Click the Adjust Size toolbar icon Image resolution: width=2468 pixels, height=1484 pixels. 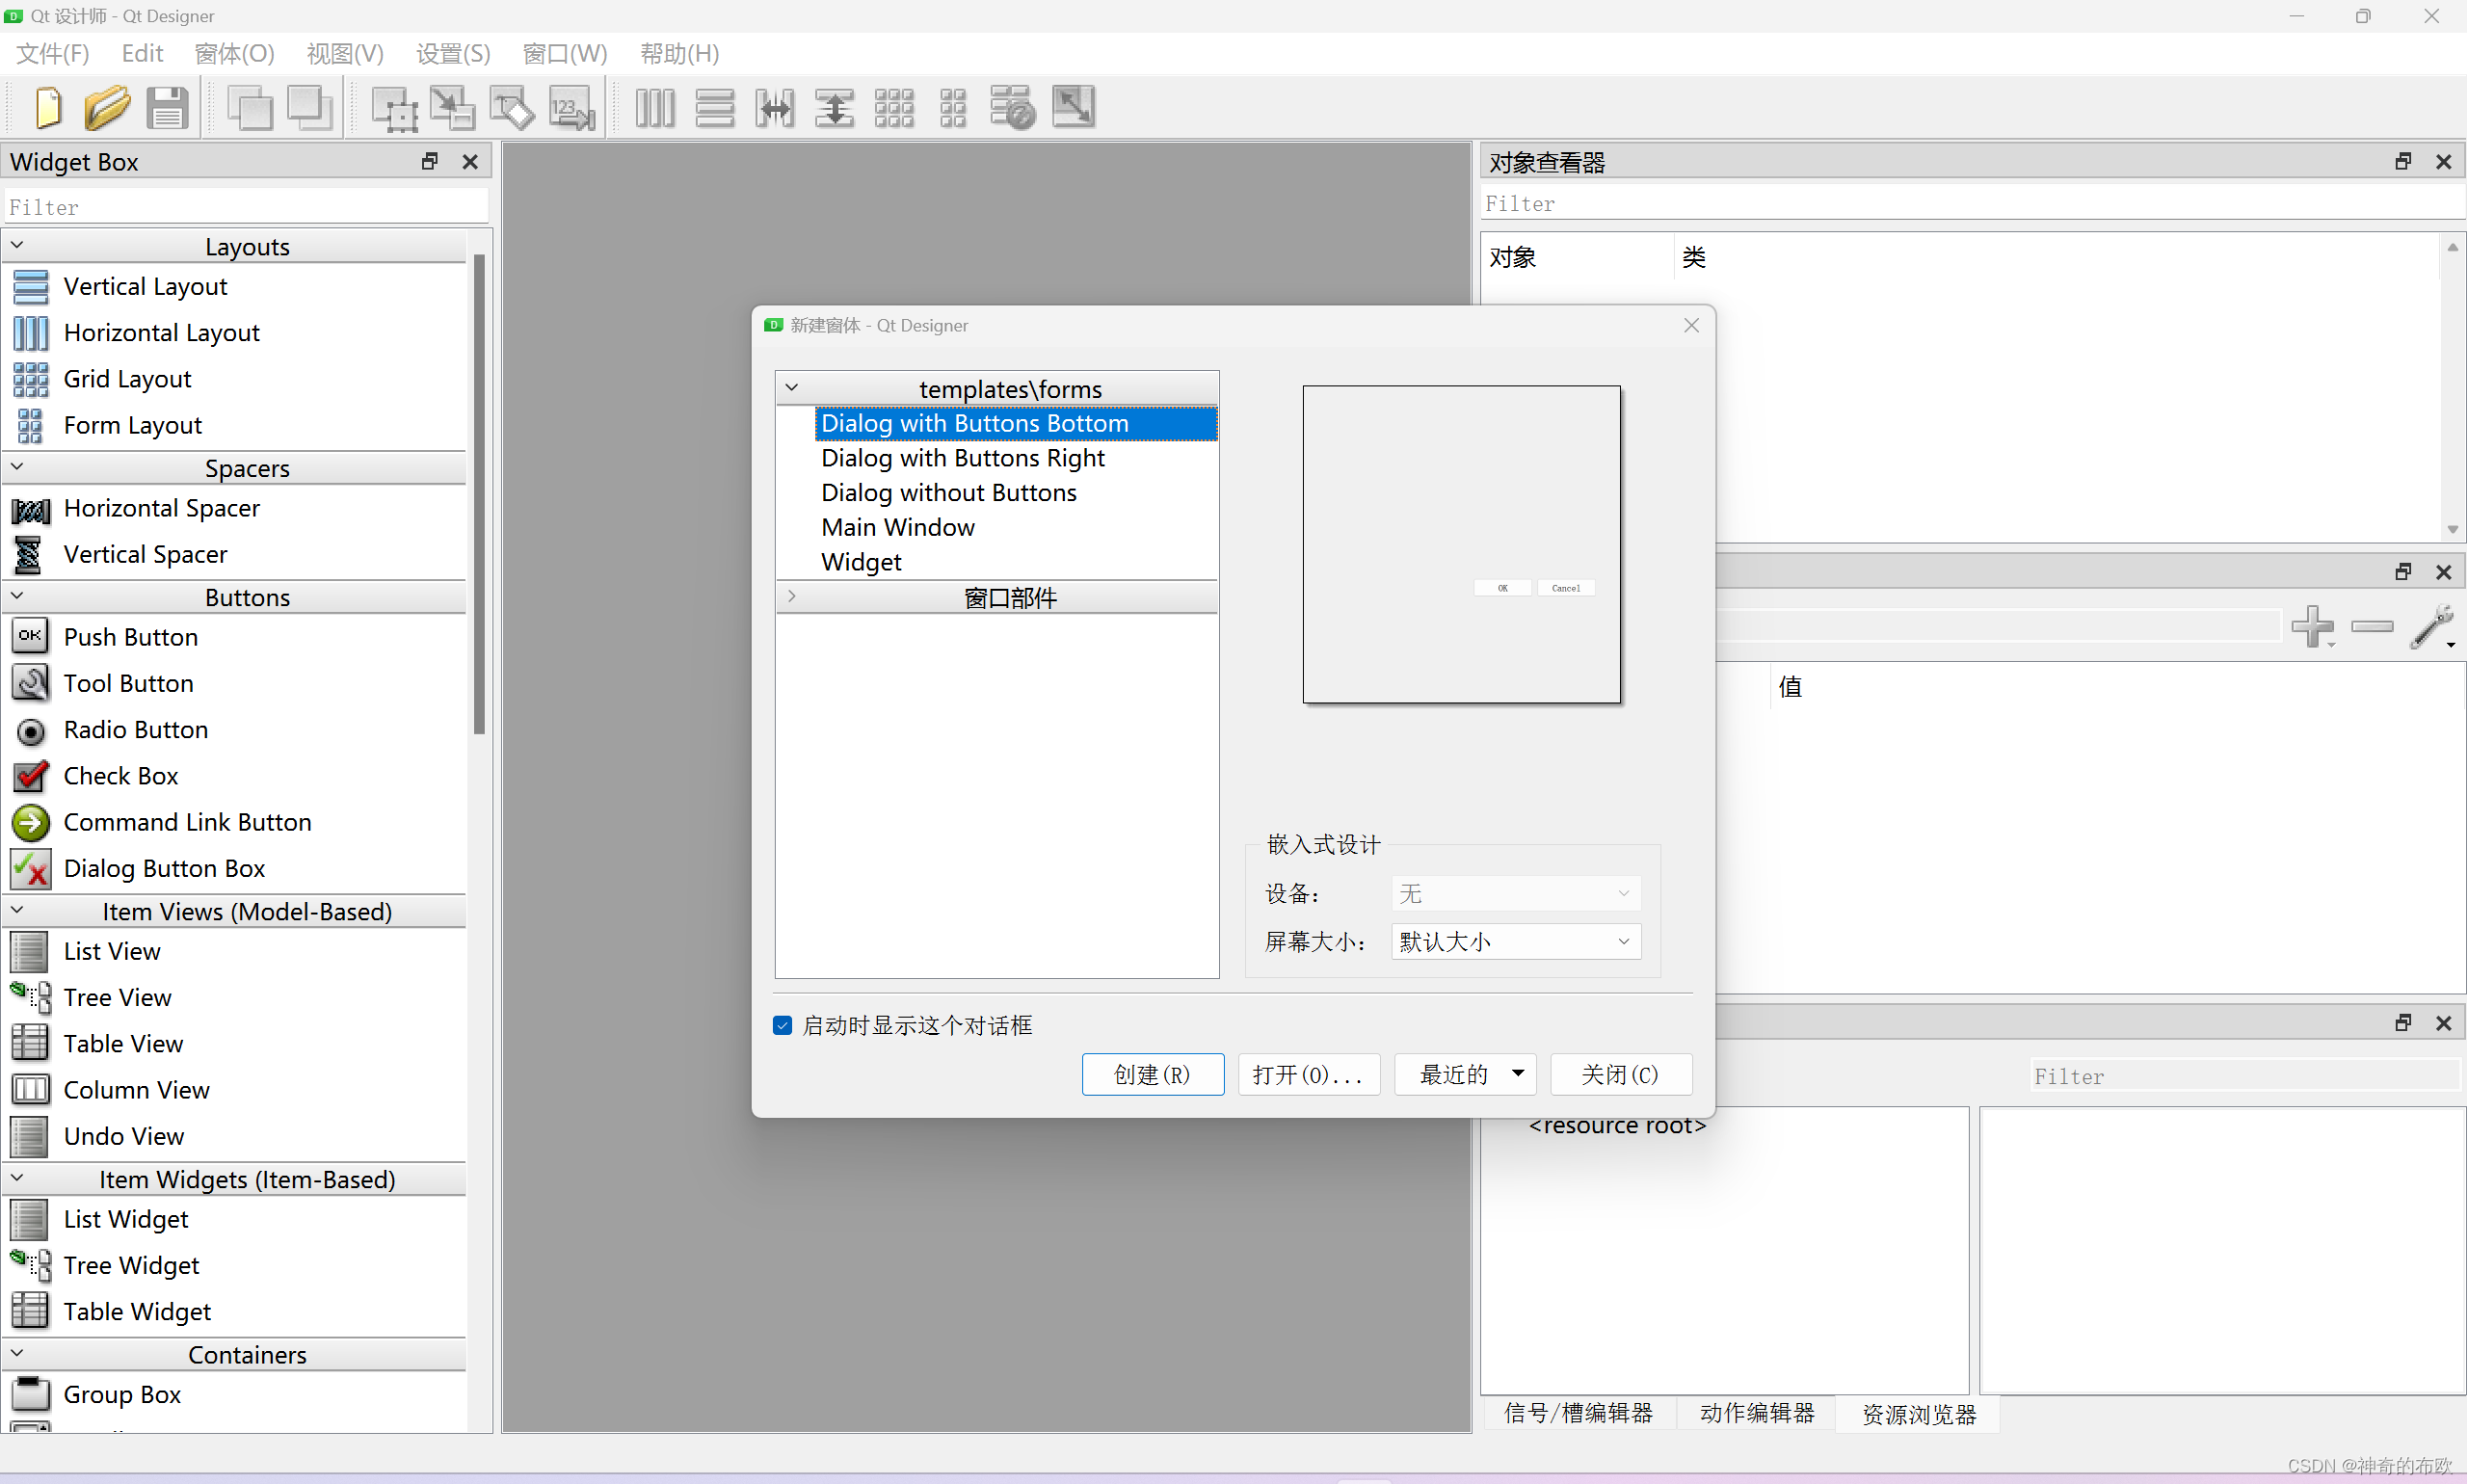coord(1073,108)
